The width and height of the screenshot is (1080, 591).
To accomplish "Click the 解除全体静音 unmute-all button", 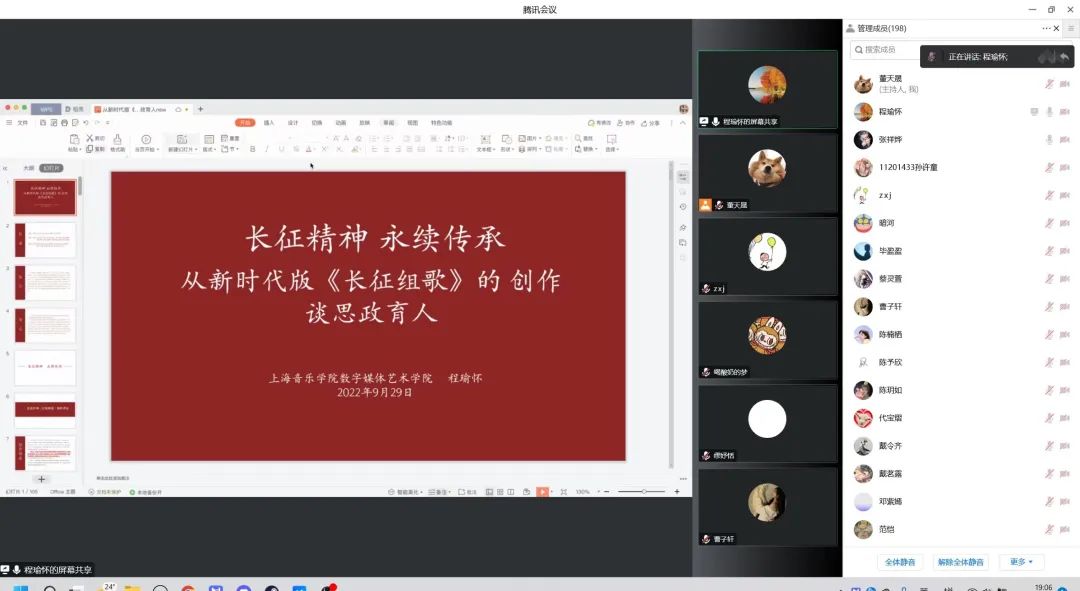I will click(x=960, y=562).
